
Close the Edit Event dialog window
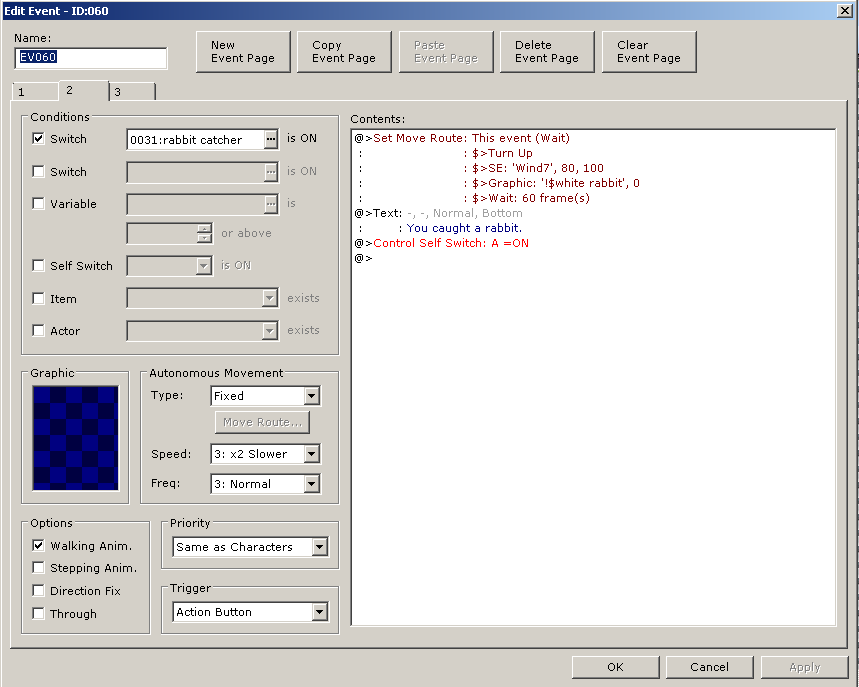(843, 10)
